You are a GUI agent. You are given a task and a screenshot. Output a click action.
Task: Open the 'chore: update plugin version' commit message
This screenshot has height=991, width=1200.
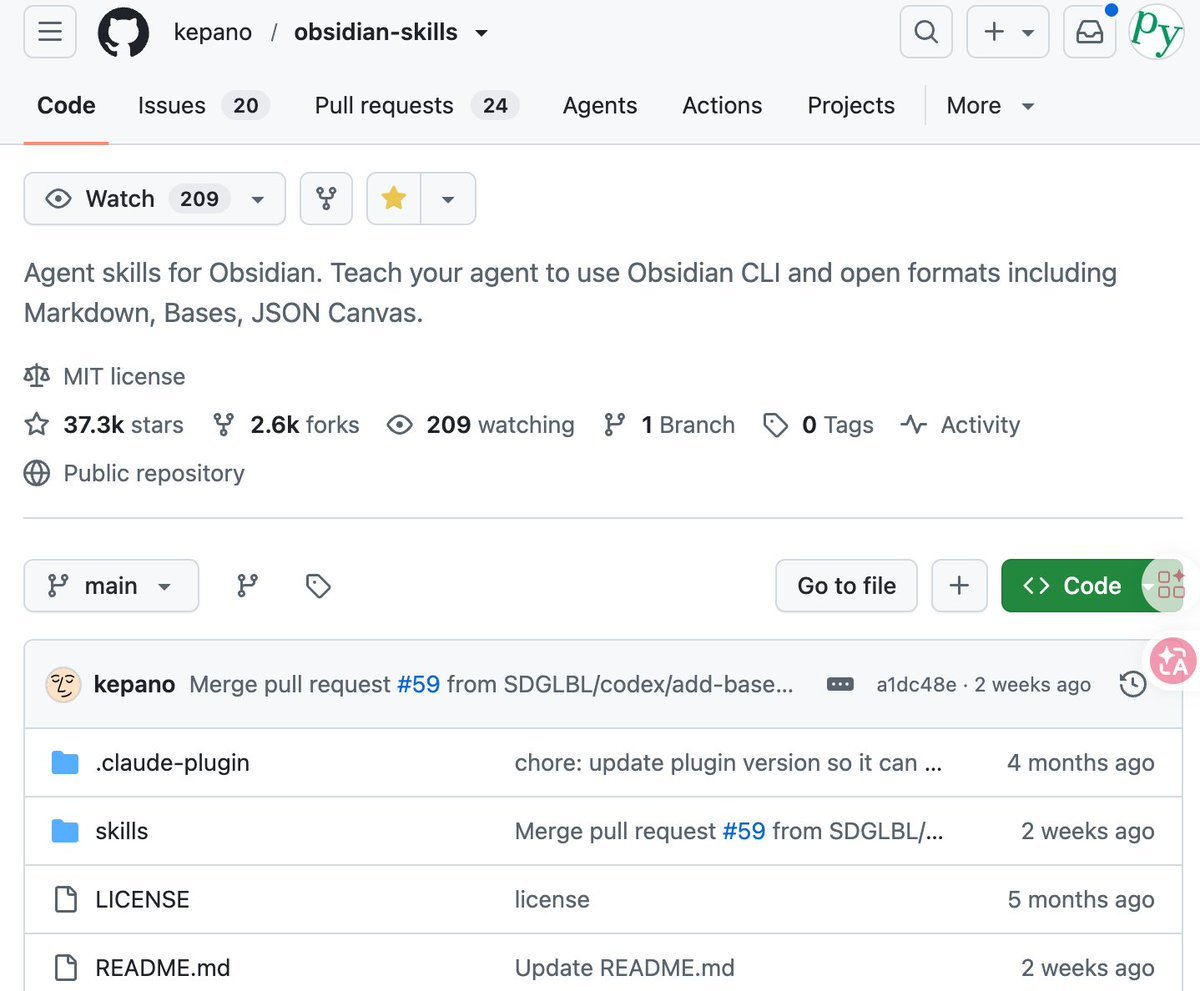728,763
